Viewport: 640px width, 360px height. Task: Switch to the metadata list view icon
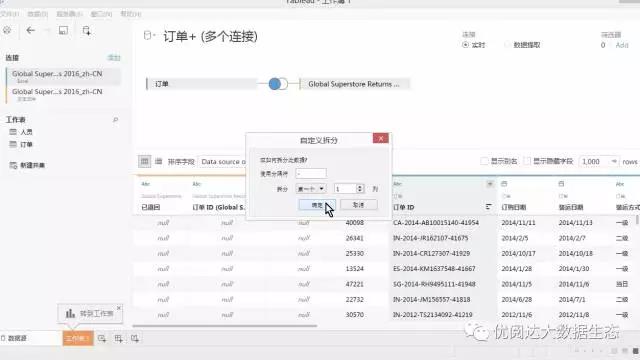pyautogui.click(x=159, y=161)
